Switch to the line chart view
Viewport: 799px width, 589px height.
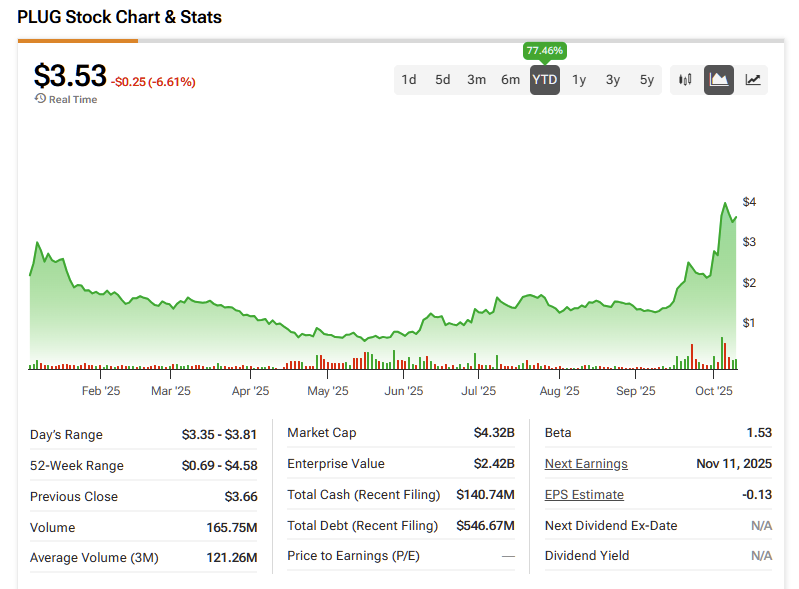pos(753,80)
